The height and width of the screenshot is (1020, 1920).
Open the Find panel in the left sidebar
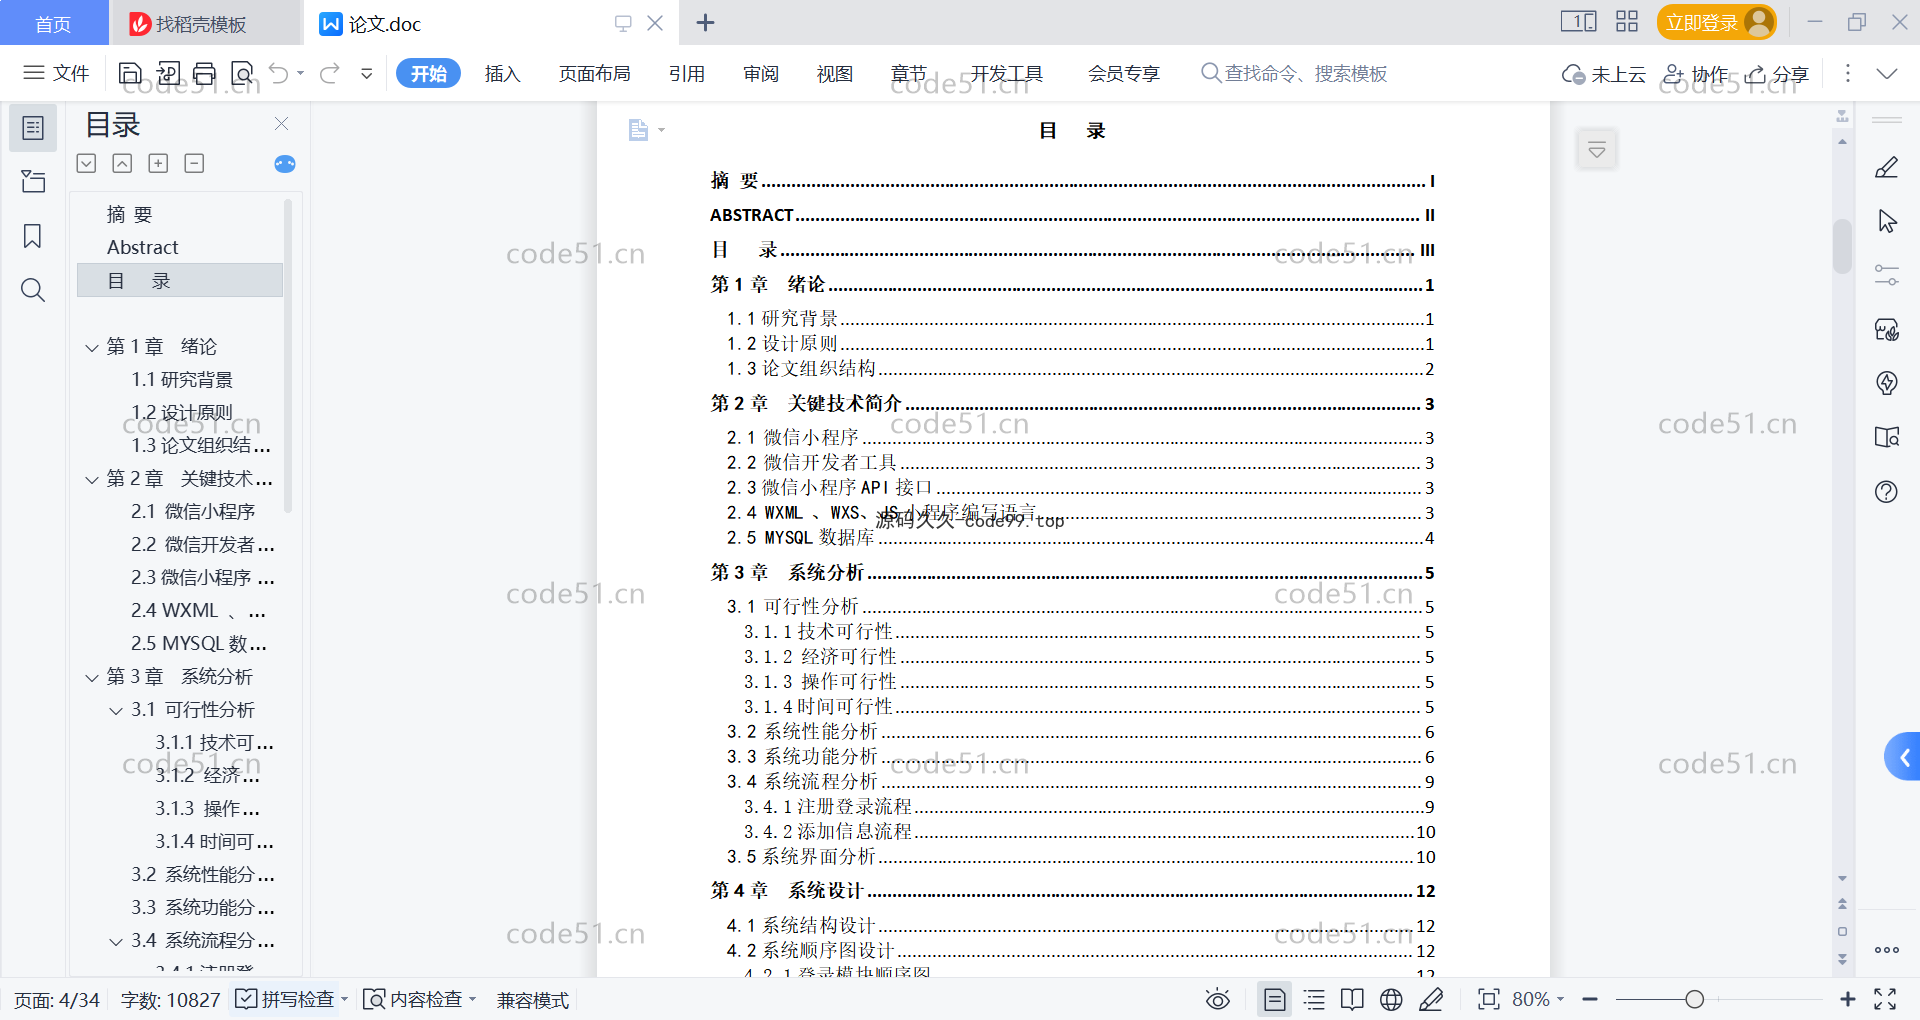(33, 290)
